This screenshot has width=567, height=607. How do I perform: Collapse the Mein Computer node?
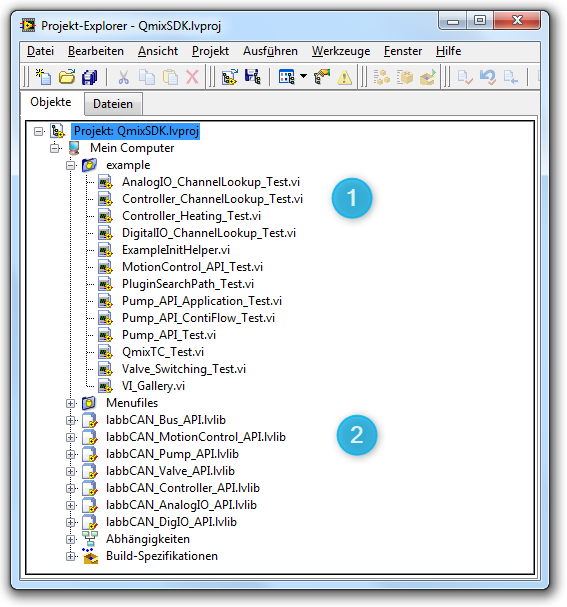point(55,148)
